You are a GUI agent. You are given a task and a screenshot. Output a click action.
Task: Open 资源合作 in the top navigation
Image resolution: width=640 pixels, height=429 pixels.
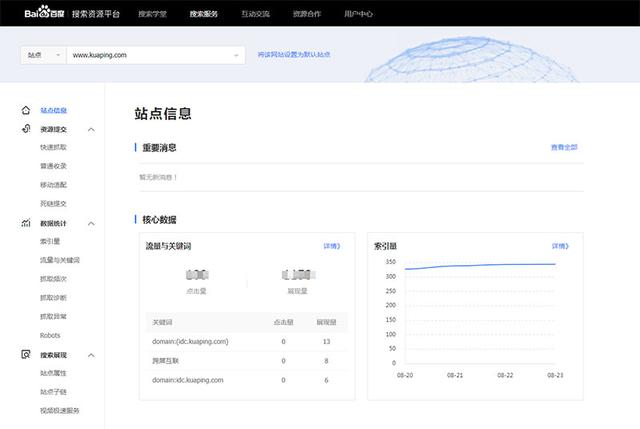[307, 14]
